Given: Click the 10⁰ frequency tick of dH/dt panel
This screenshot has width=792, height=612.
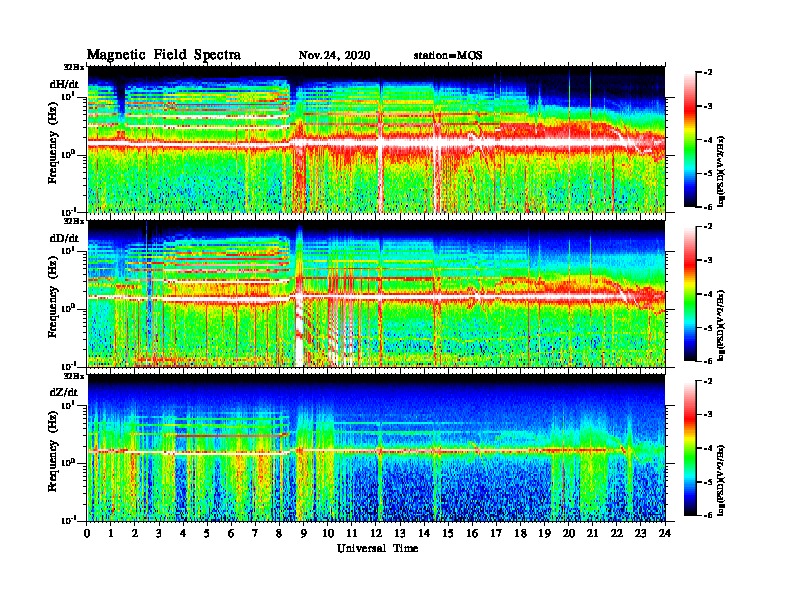Looking at the screenshot, I should tap(69, 155).
